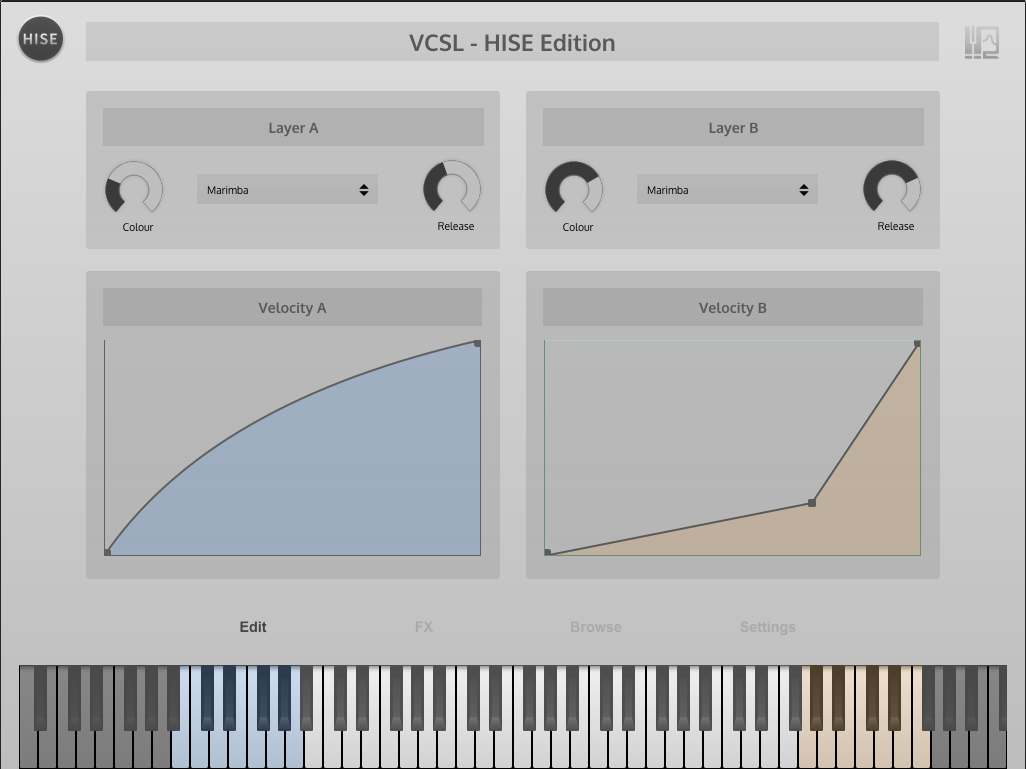Select Velocity A curve top-right point

478,344
